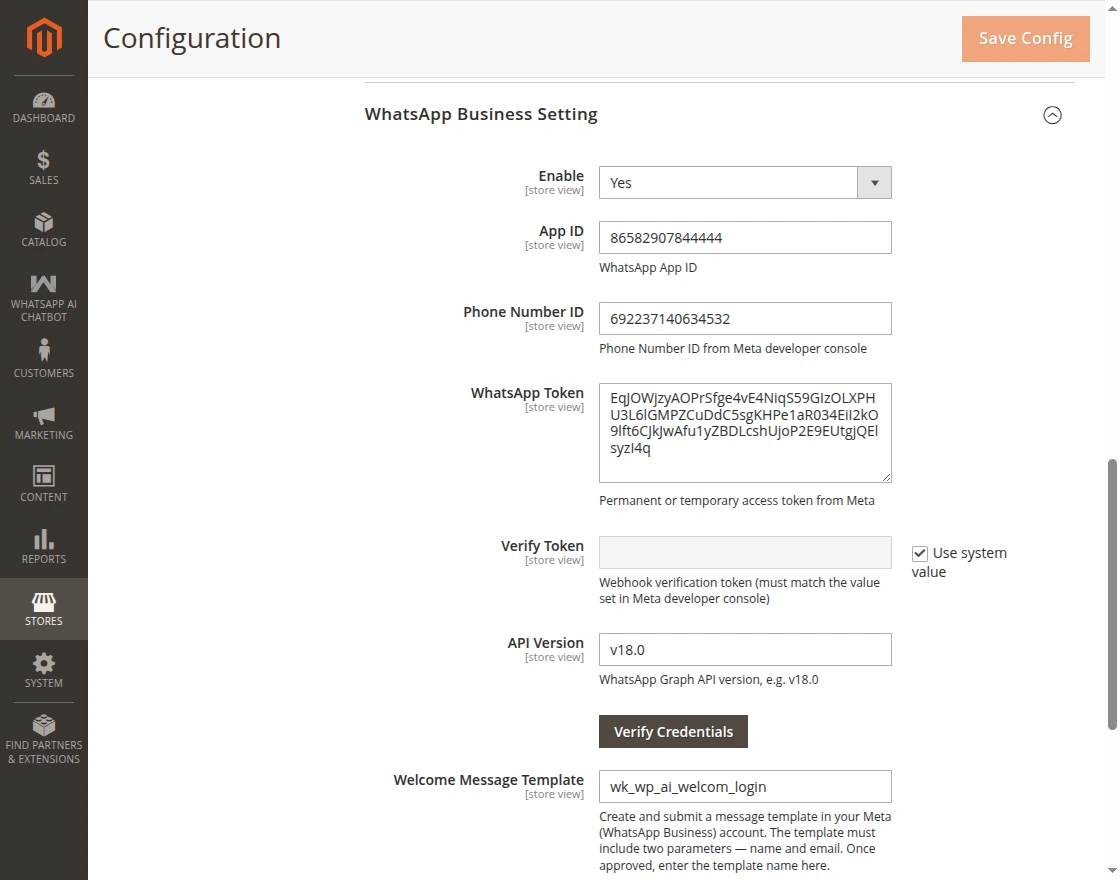Click the 'Webhook verification token' note text

(739, 591)
